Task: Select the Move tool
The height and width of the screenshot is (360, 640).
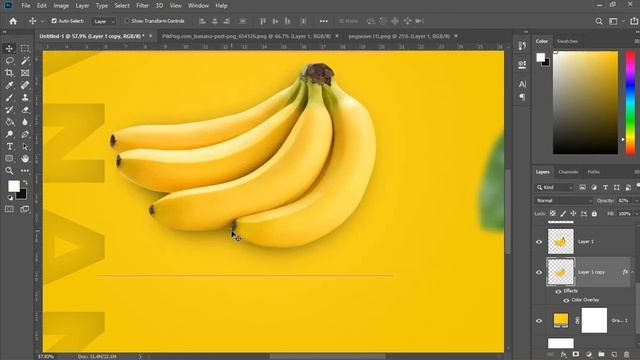Action: pos(9,48)
